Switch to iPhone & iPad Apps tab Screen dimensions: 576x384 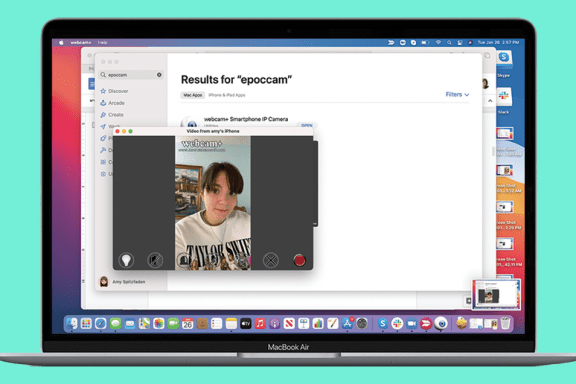227,95
